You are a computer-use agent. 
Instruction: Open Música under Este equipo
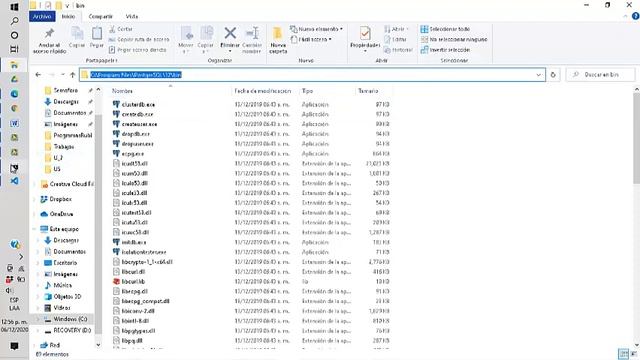tap(62, 285)
